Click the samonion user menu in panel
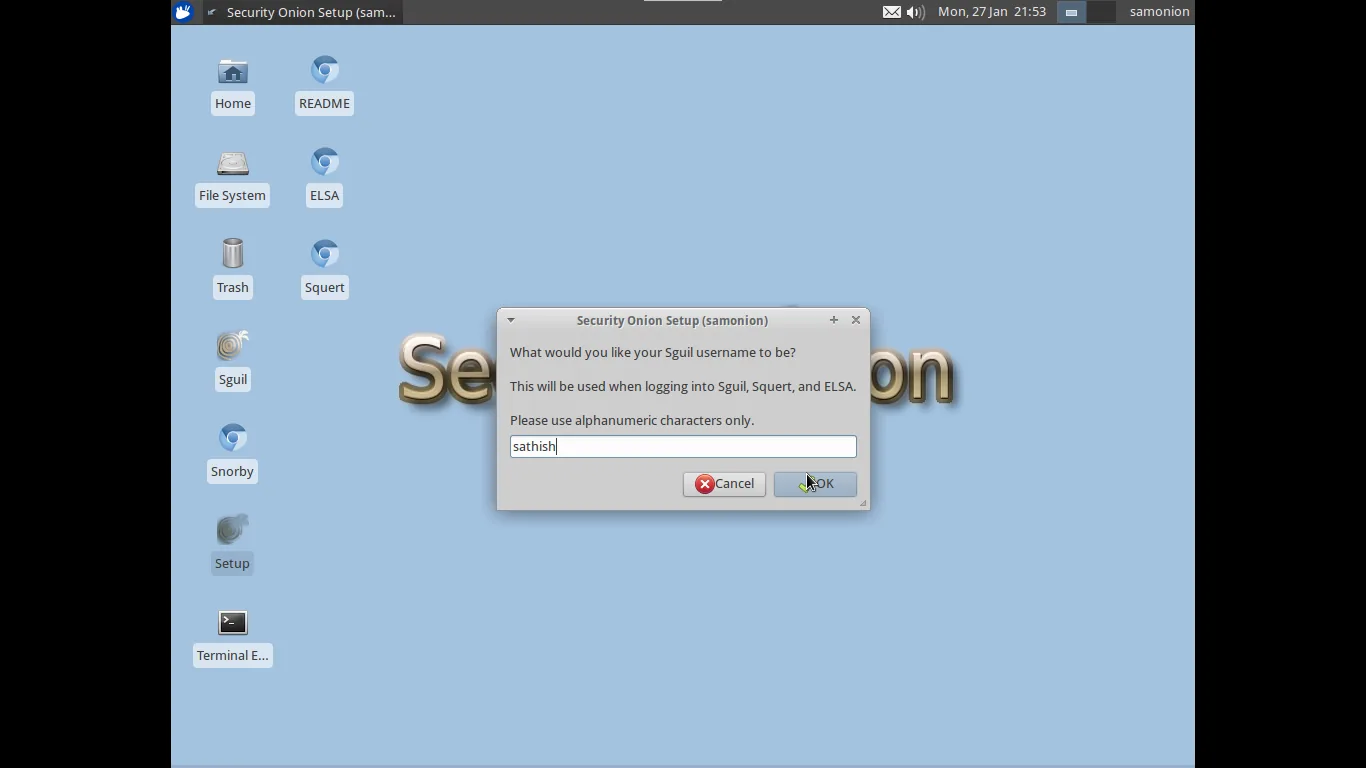 [1159, 12]
